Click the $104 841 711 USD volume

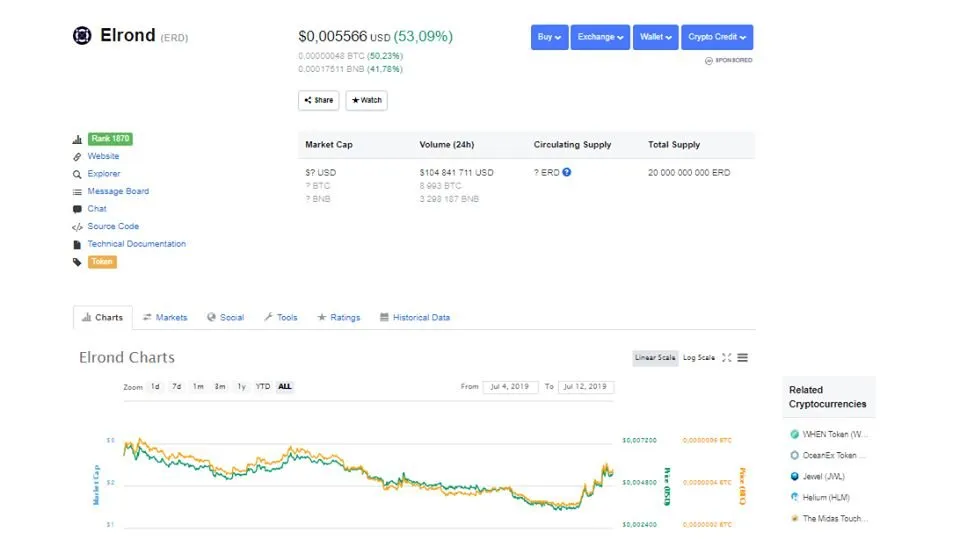(x=457, y=173)
